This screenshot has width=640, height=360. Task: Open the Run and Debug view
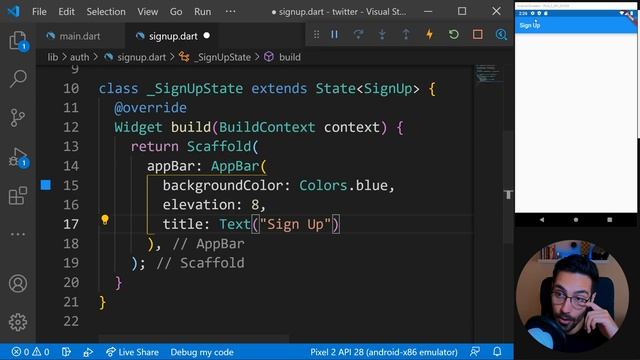[18, 158]
